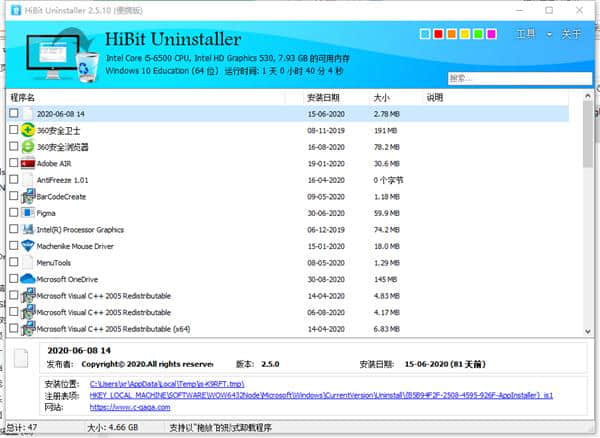Select the Figma checkbox
600x438 pixels.
point(13,212)
